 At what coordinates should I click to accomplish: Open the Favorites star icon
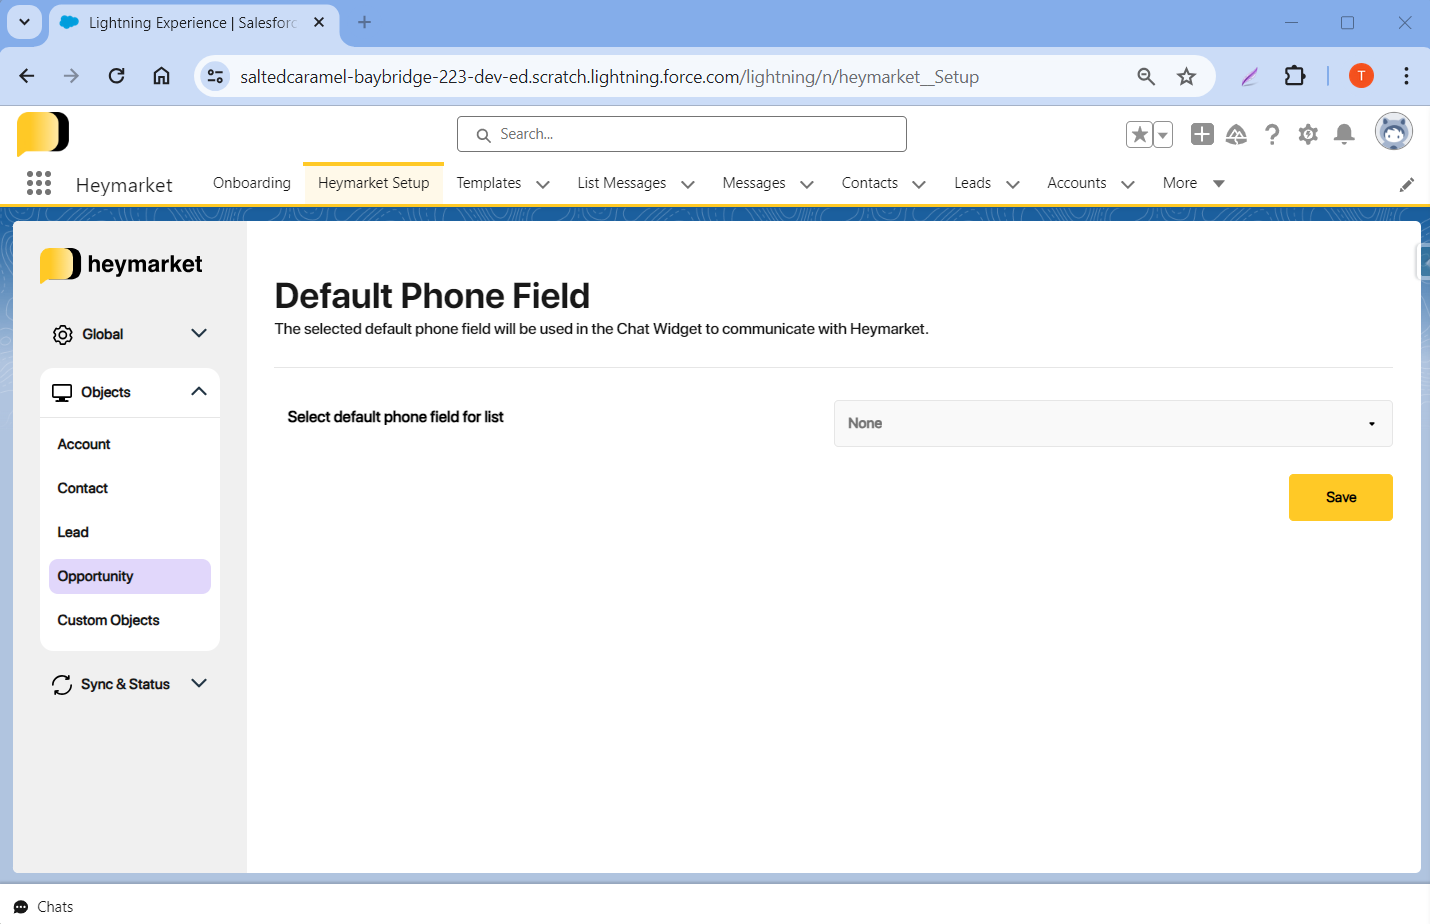(1139, 134)
